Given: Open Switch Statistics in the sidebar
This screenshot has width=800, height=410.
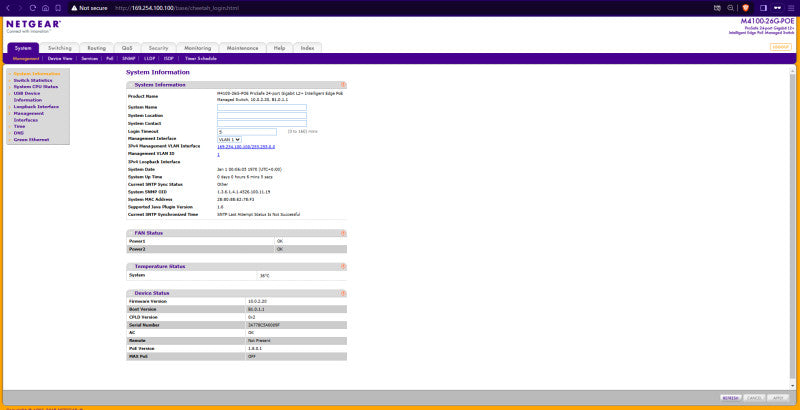Looking at the screenshot, I should pyautogui.click(x=33, y=81).
